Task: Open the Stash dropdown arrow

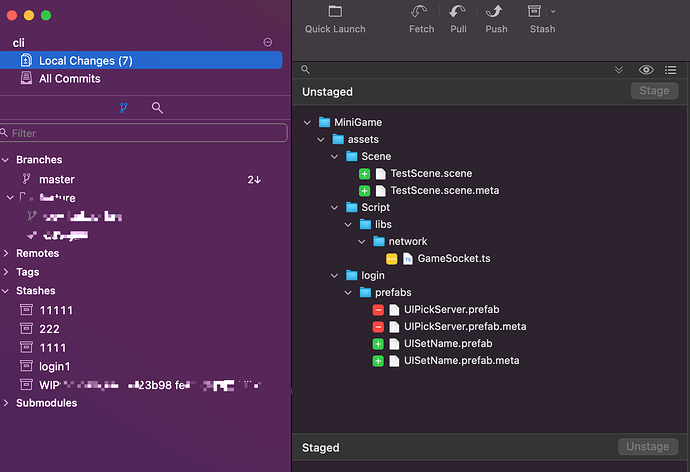Action: click(x=553, y=11)
